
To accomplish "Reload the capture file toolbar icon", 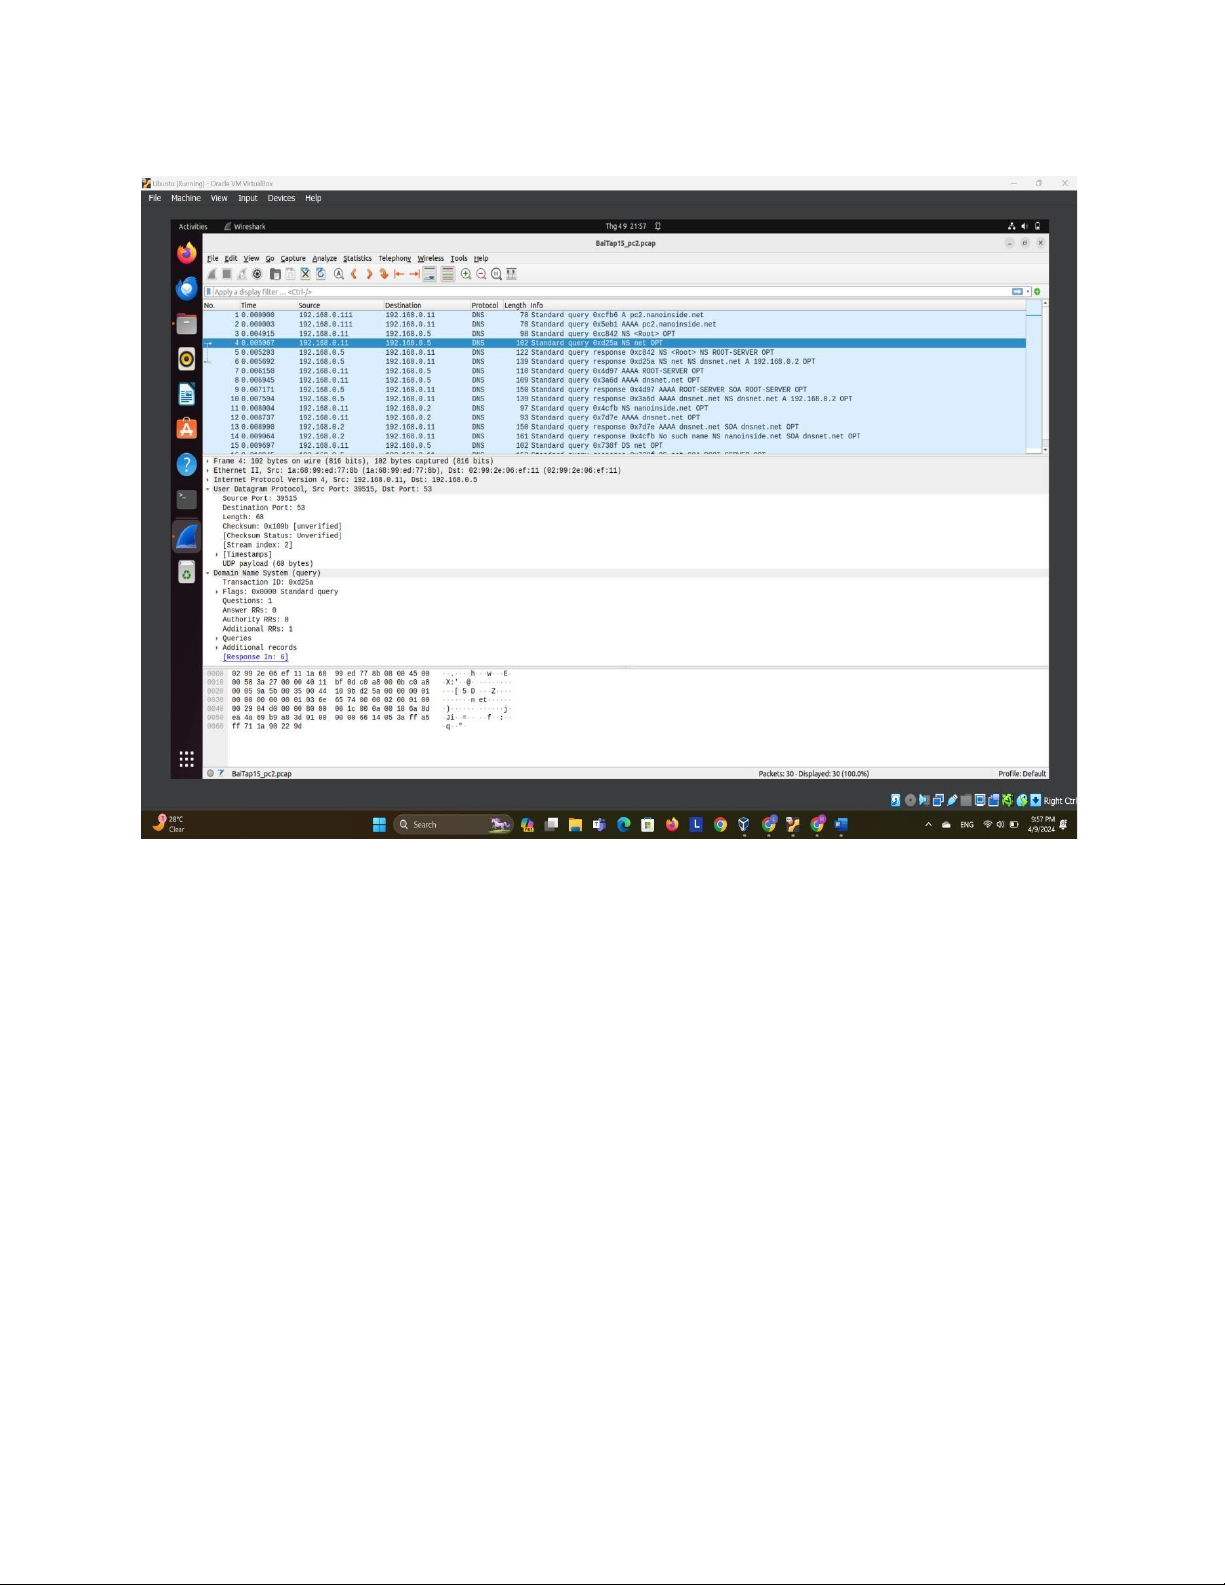I will click(321, 274).
